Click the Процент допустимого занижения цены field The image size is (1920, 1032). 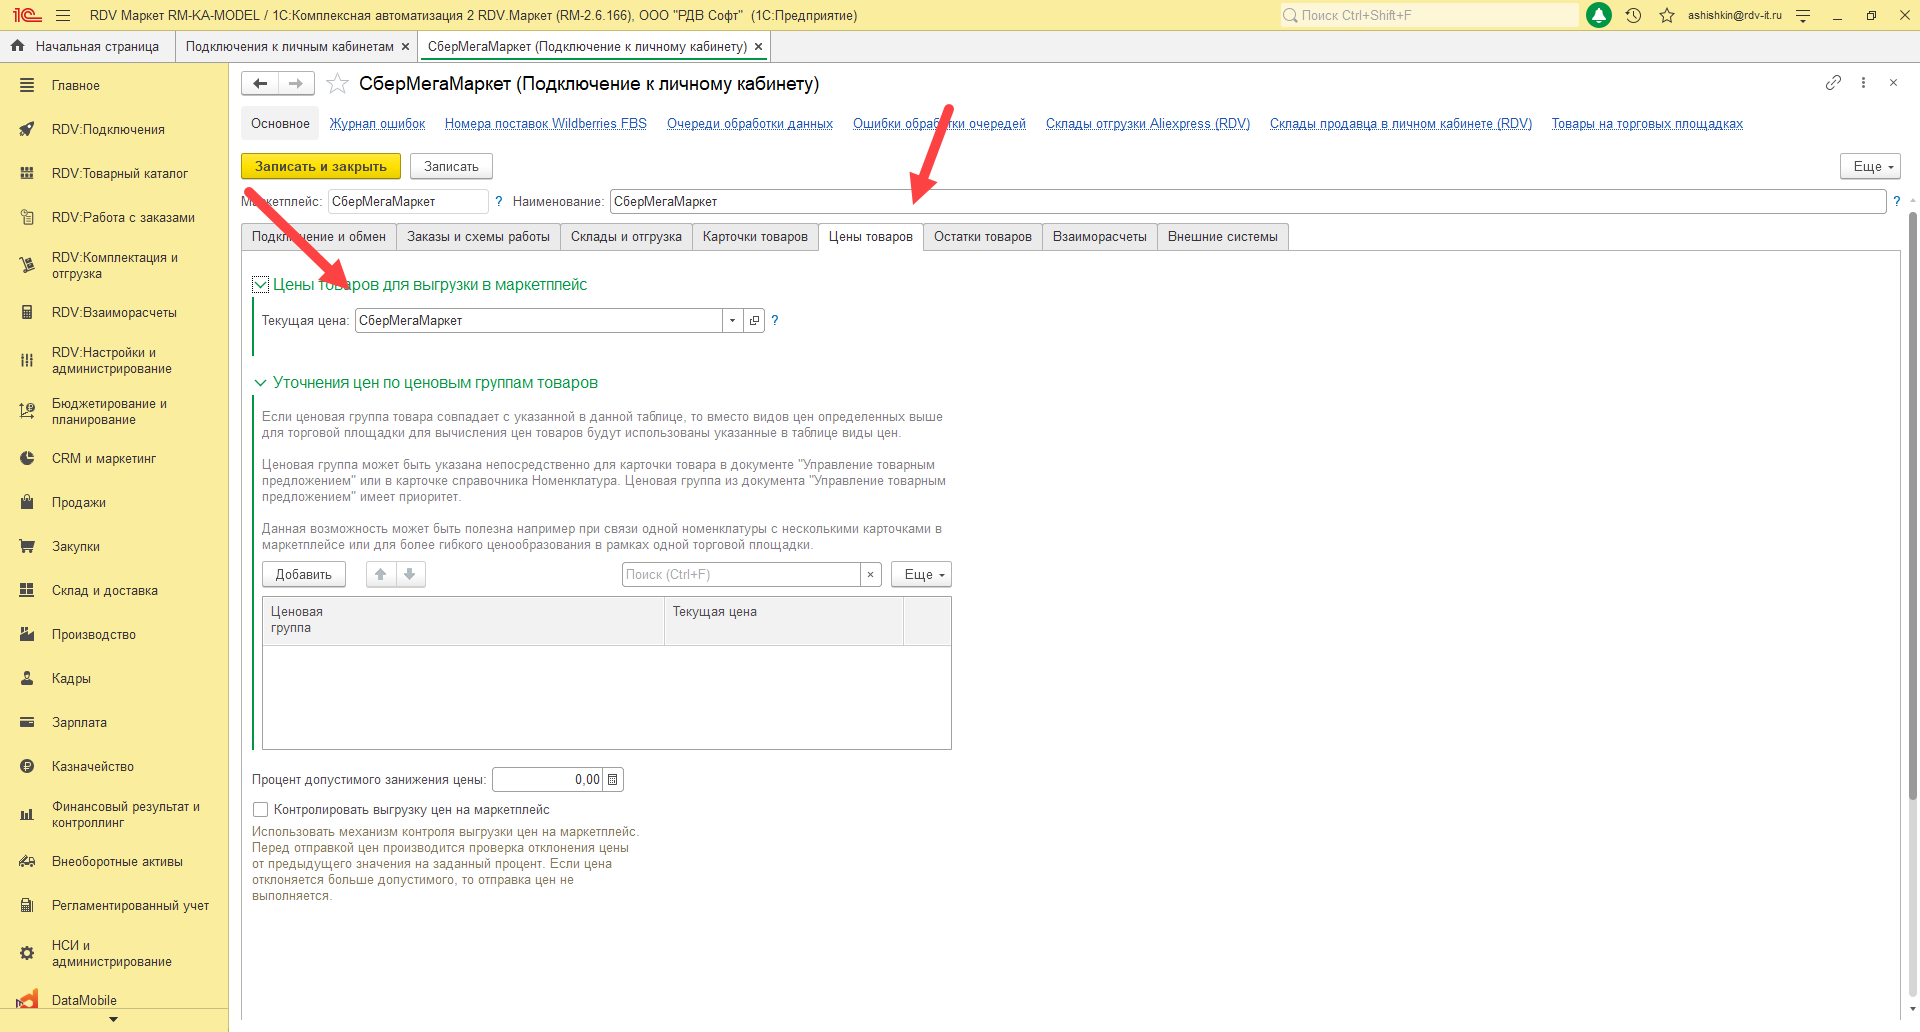pos(548,779)
